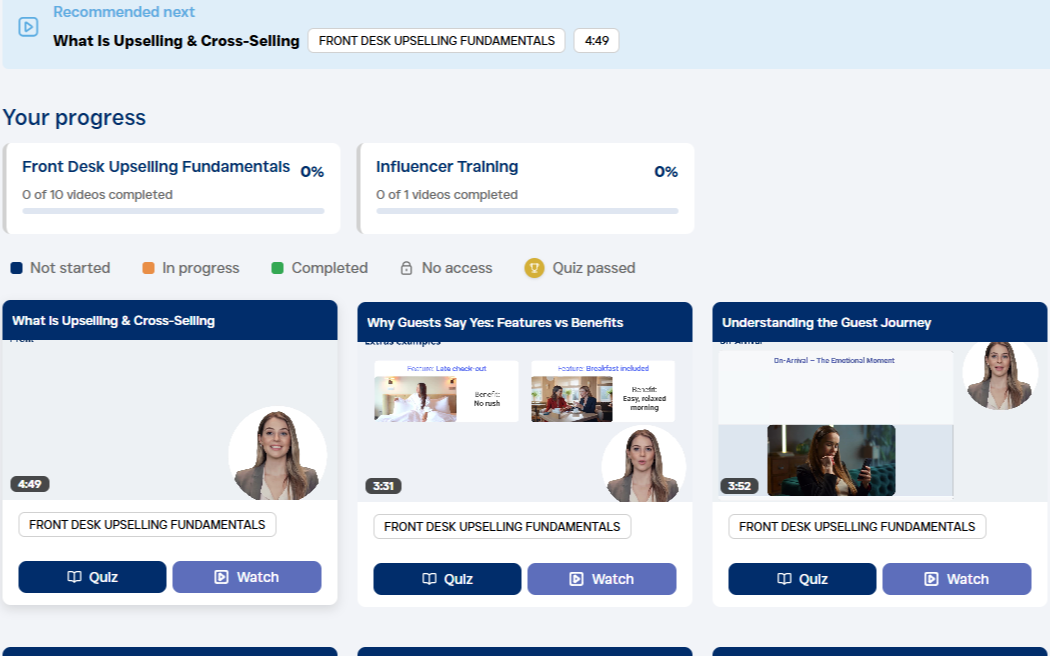Viewport: 1050px width, 656px height.
Task: Watch Understanding the Guest Journey video
Action: 957,579
